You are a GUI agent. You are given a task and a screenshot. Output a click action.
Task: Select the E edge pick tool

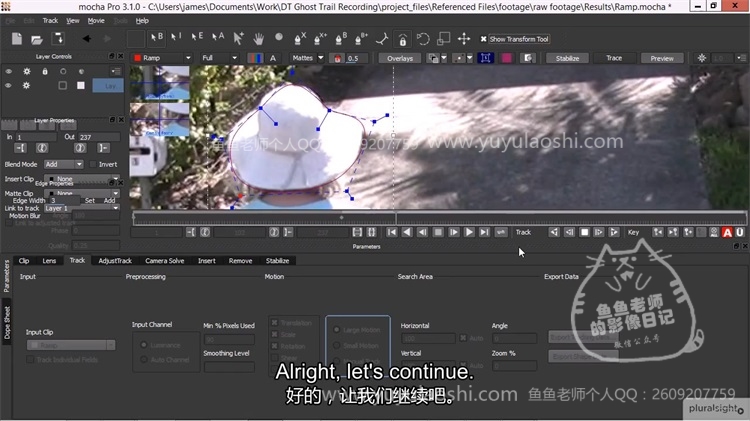tap(197, 37)
